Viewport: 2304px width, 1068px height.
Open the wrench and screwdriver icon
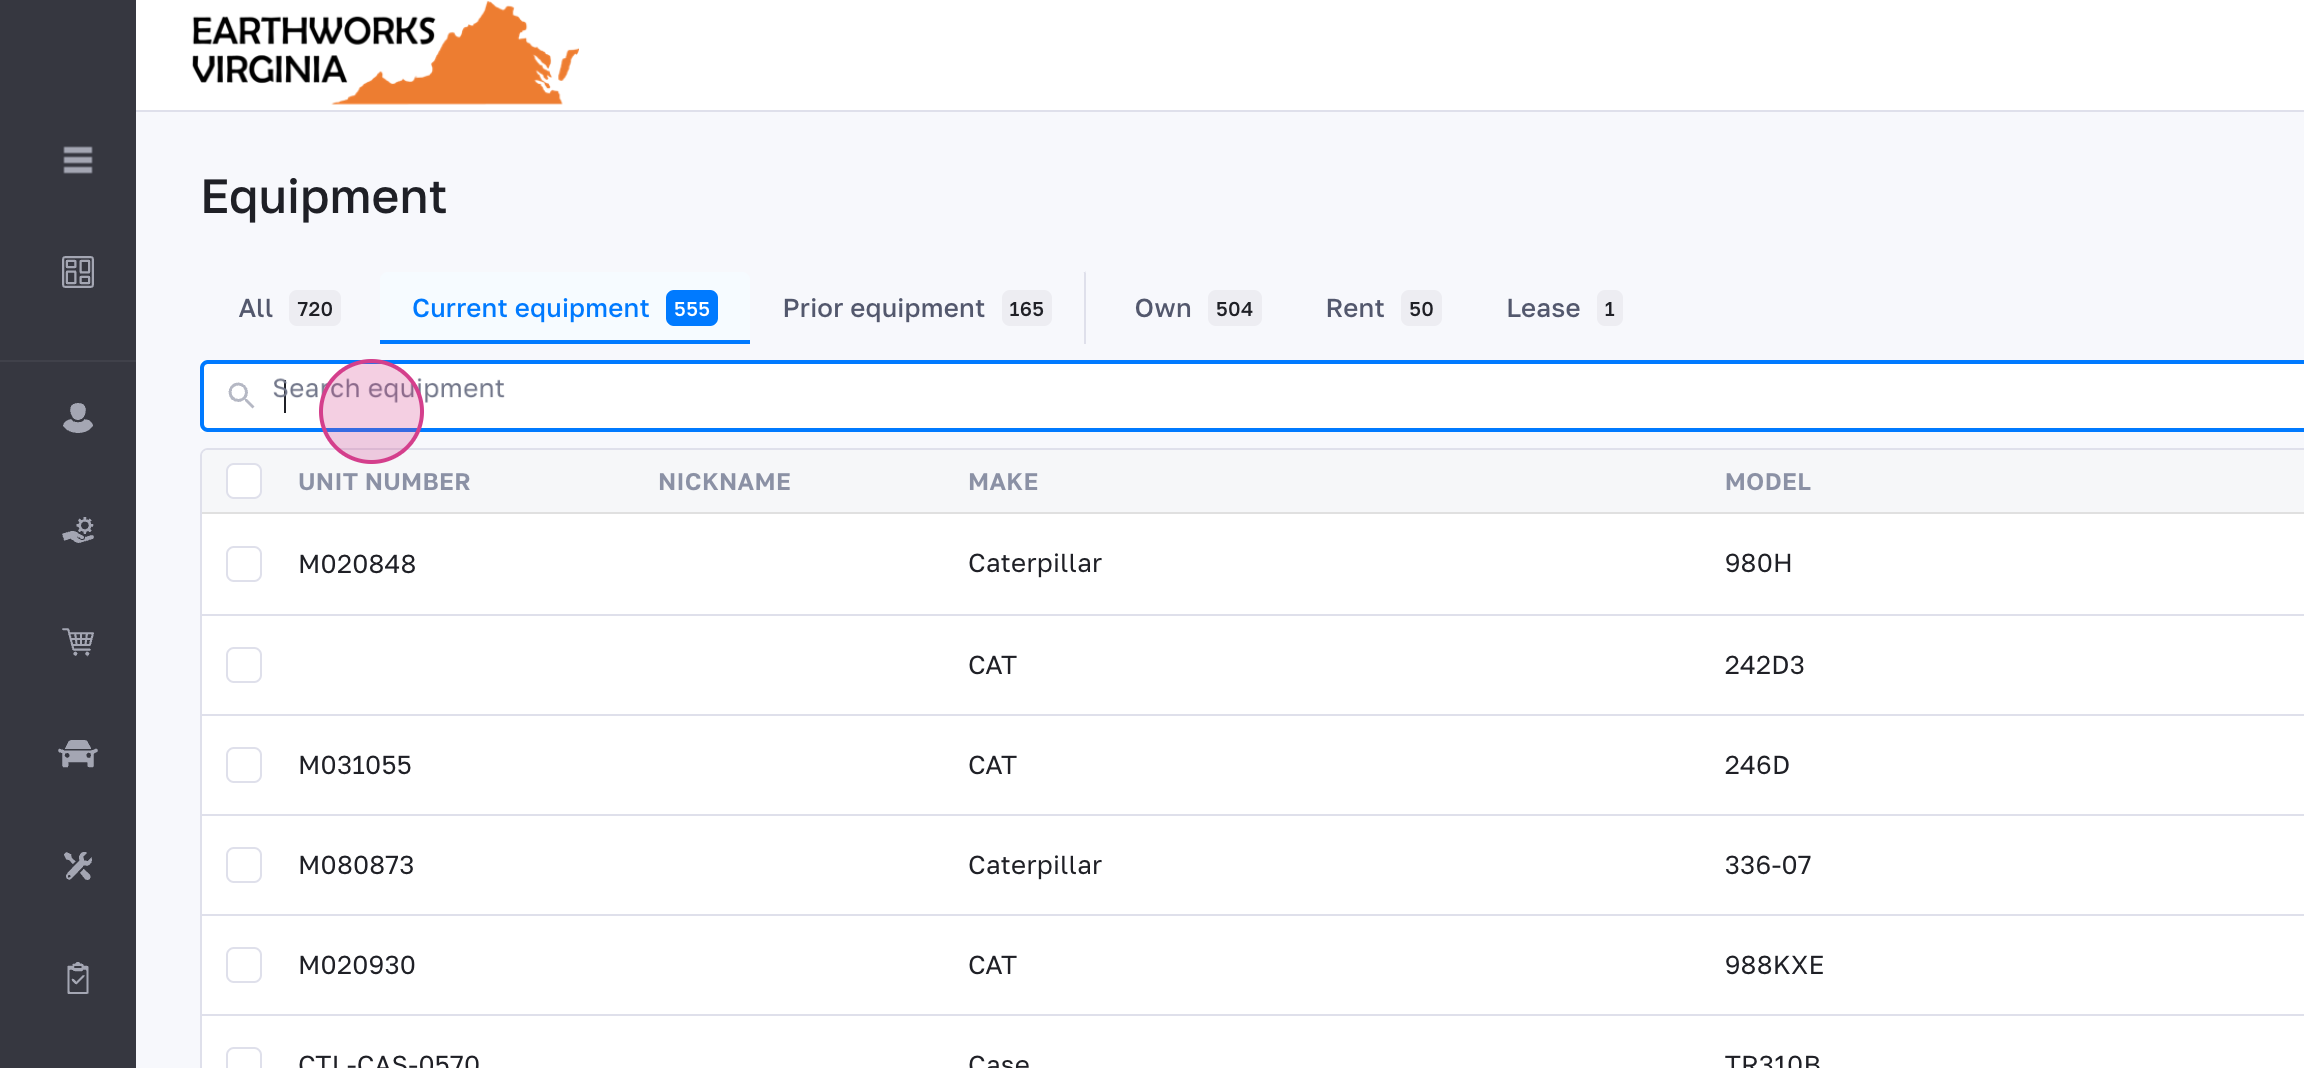click(78, 865)
